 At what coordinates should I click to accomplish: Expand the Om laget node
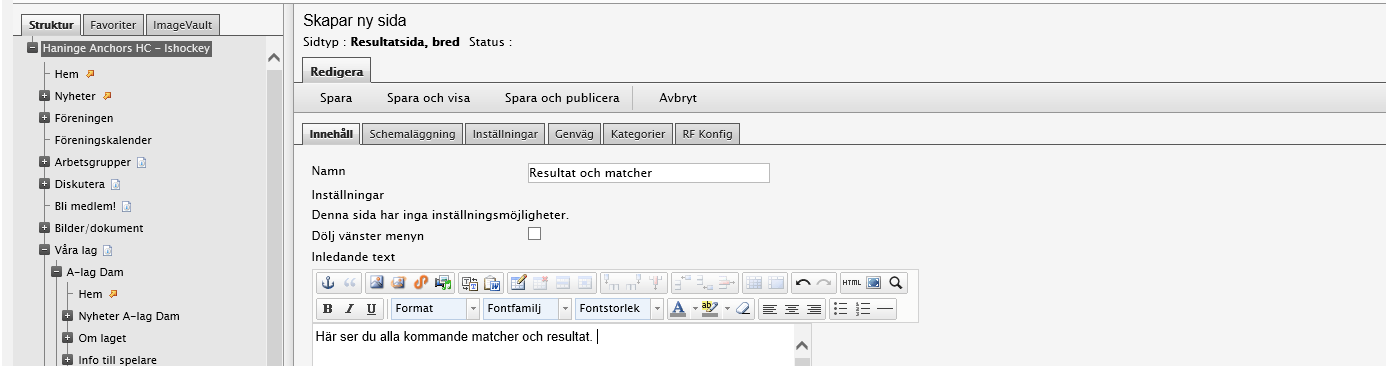click(x=68, y=338)
